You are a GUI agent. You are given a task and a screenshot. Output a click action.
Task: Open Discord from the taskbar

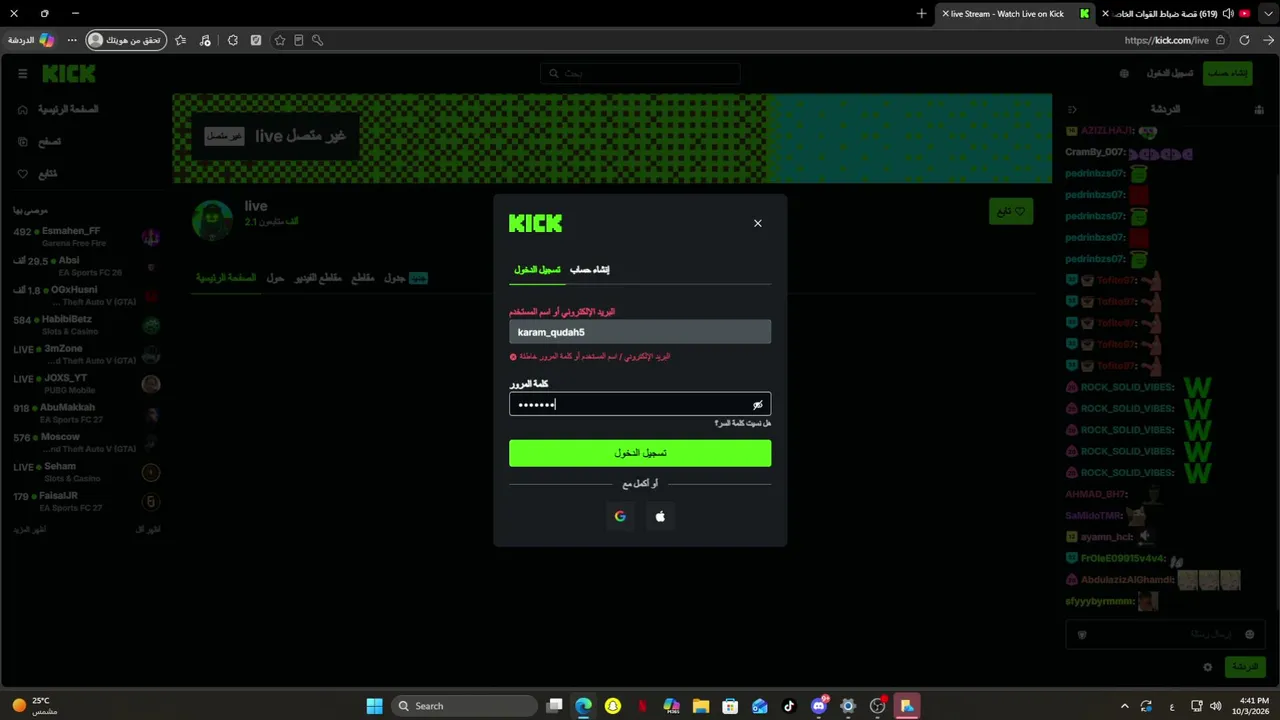pyautogui.click(x=819, y=706)
